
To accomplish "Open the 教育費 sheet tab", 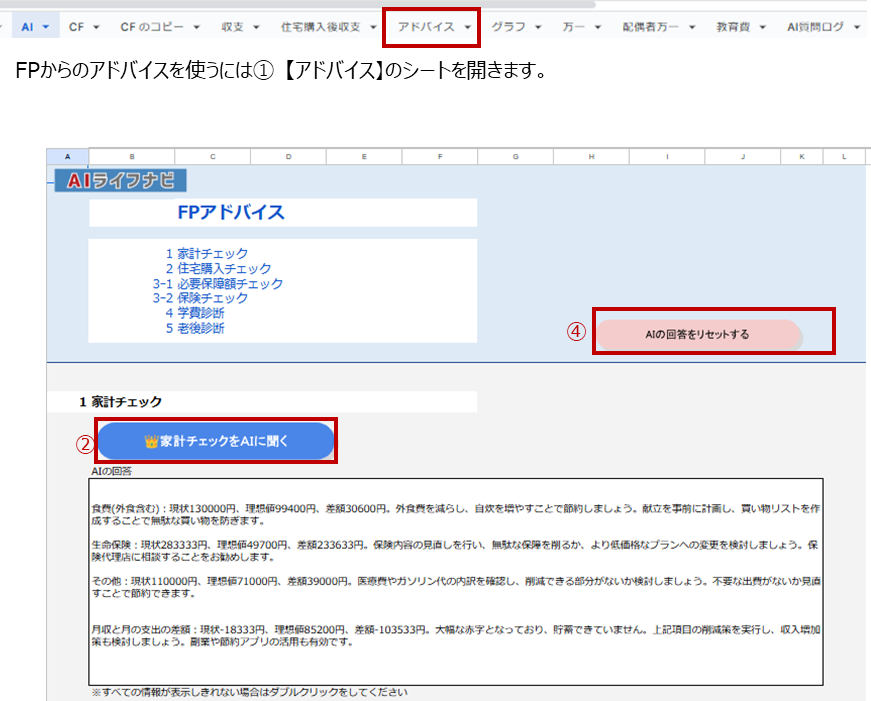I will (733, 27).
